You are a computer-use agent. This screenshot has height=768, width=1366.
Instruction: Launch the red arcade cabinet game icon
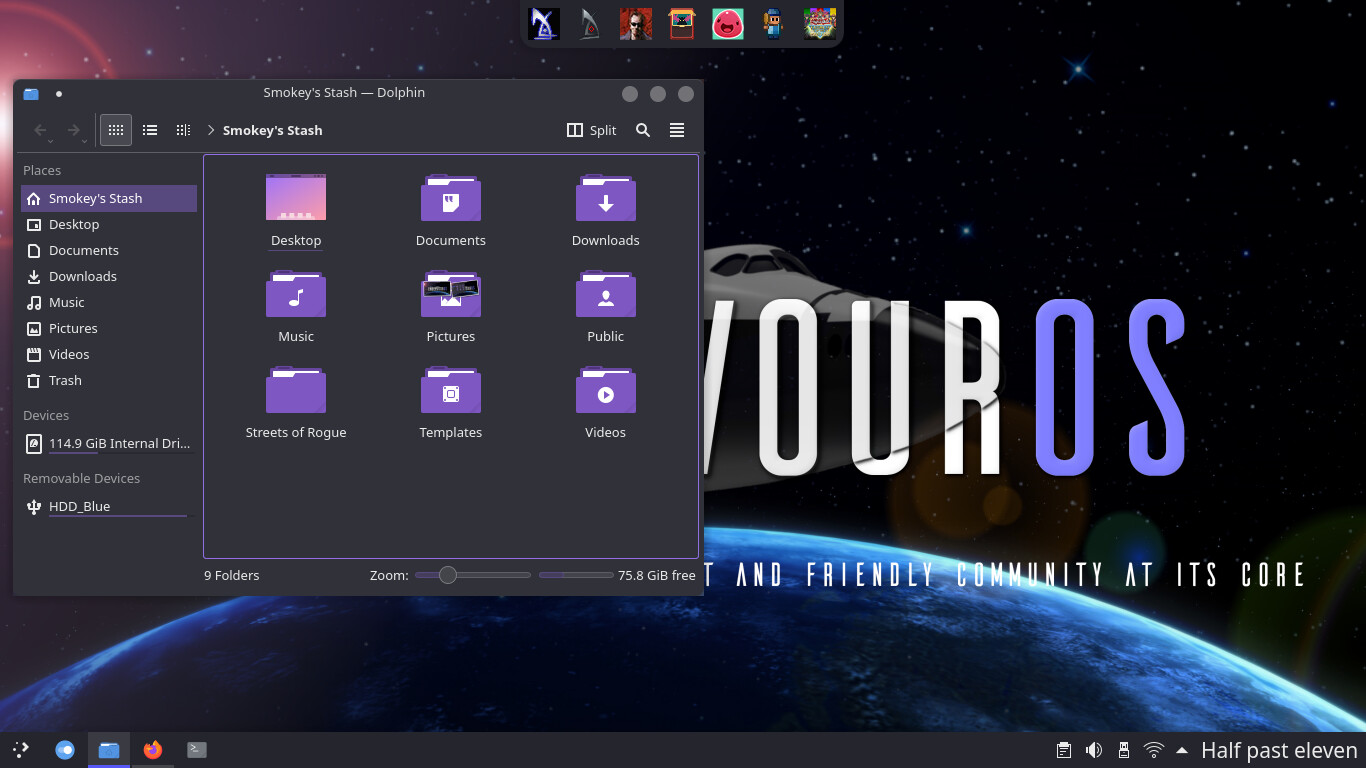click(682, 24)
